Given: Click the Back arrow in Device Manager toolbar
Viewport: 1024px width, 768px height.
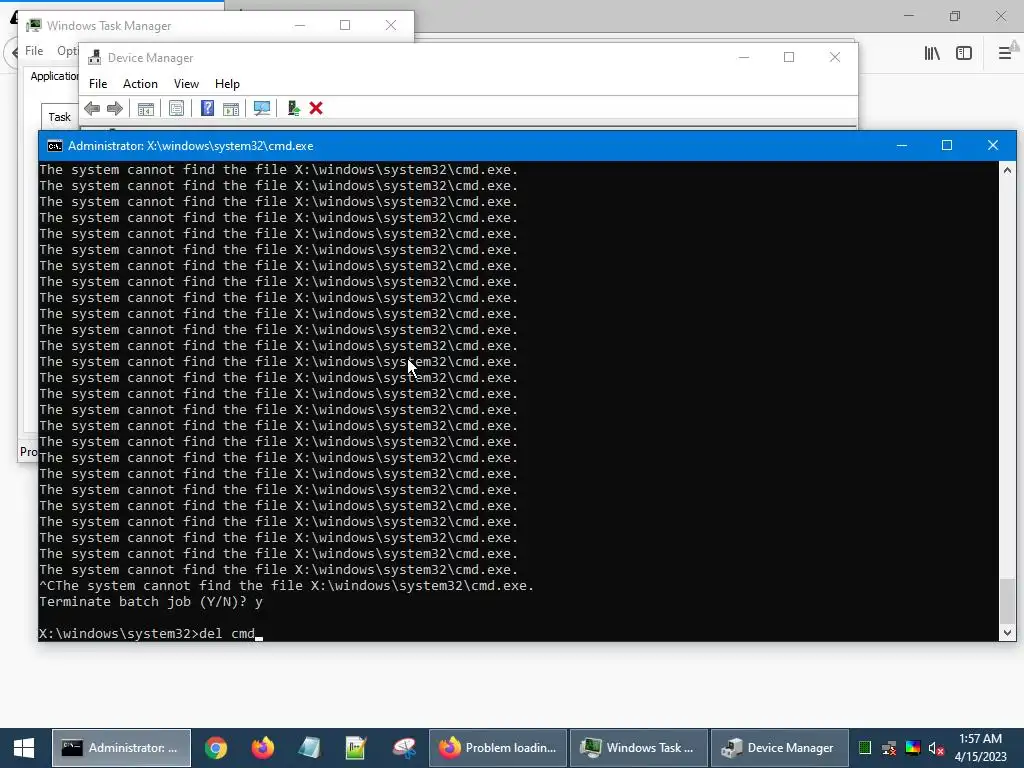Looking at the screenshot, I should tap(92, 108).
